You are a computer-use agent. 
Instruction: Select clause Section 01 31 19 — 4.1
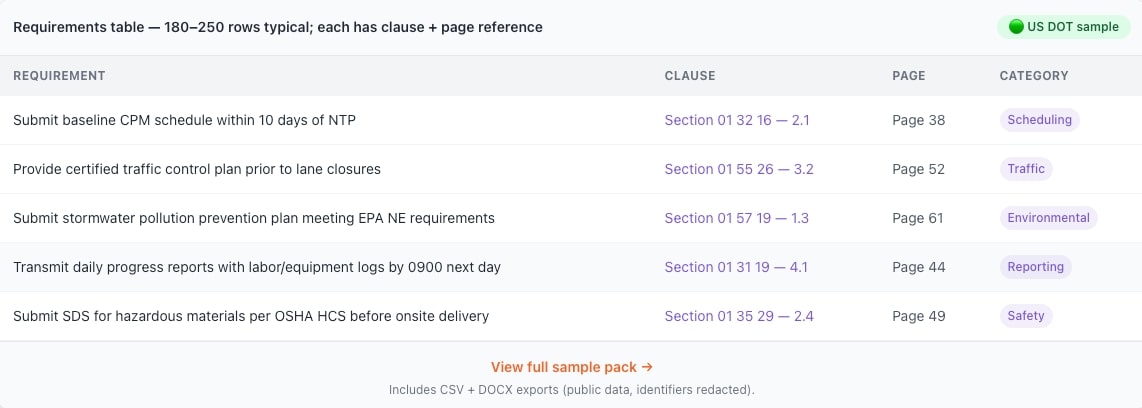(x=735, y=267)
